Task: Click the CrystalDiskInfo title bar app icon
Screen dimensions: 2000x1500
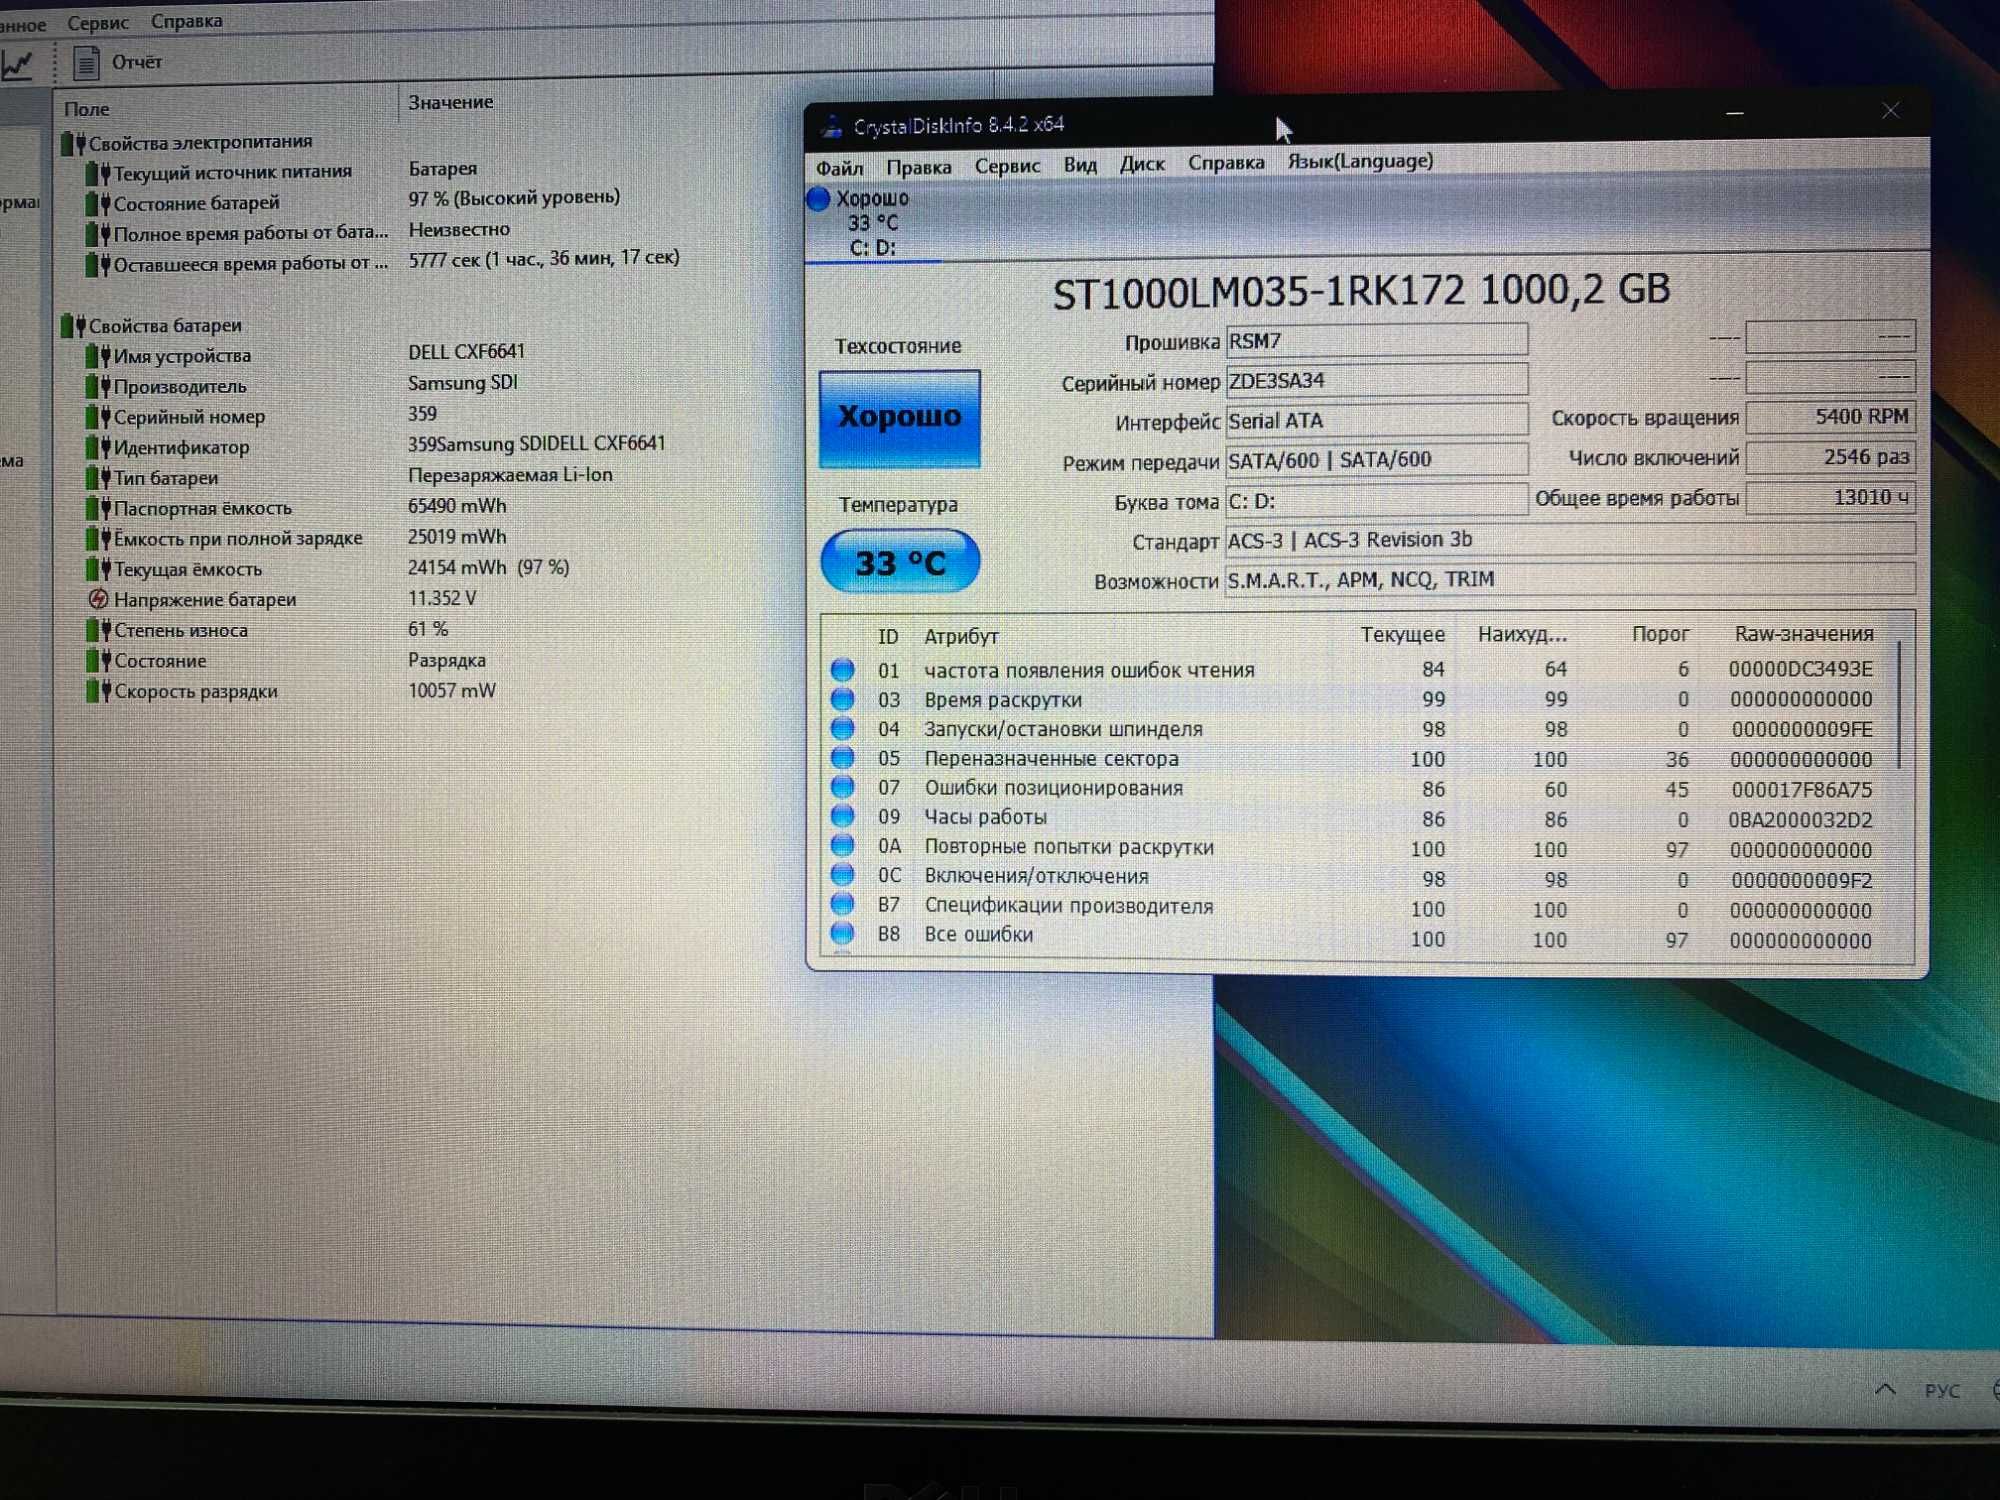Action: (x=831, y=127)
